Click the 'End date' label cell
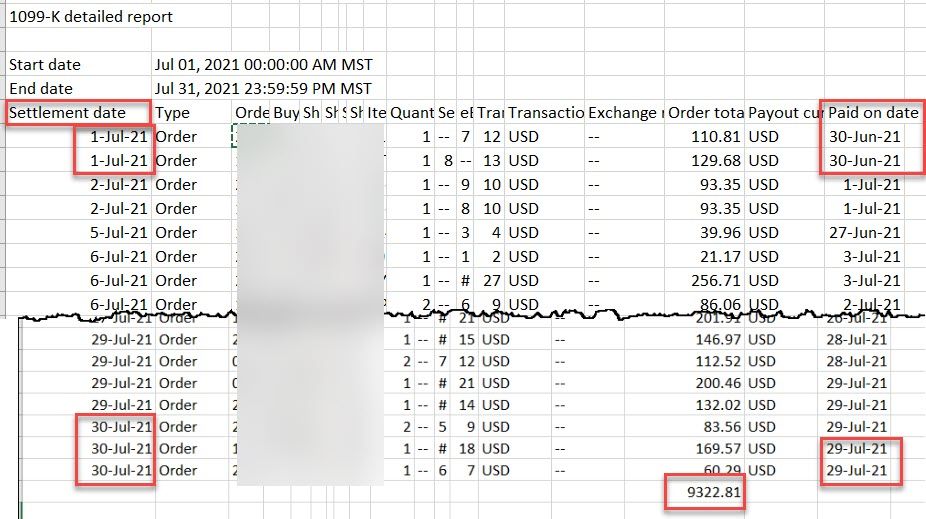 (40, 89)
